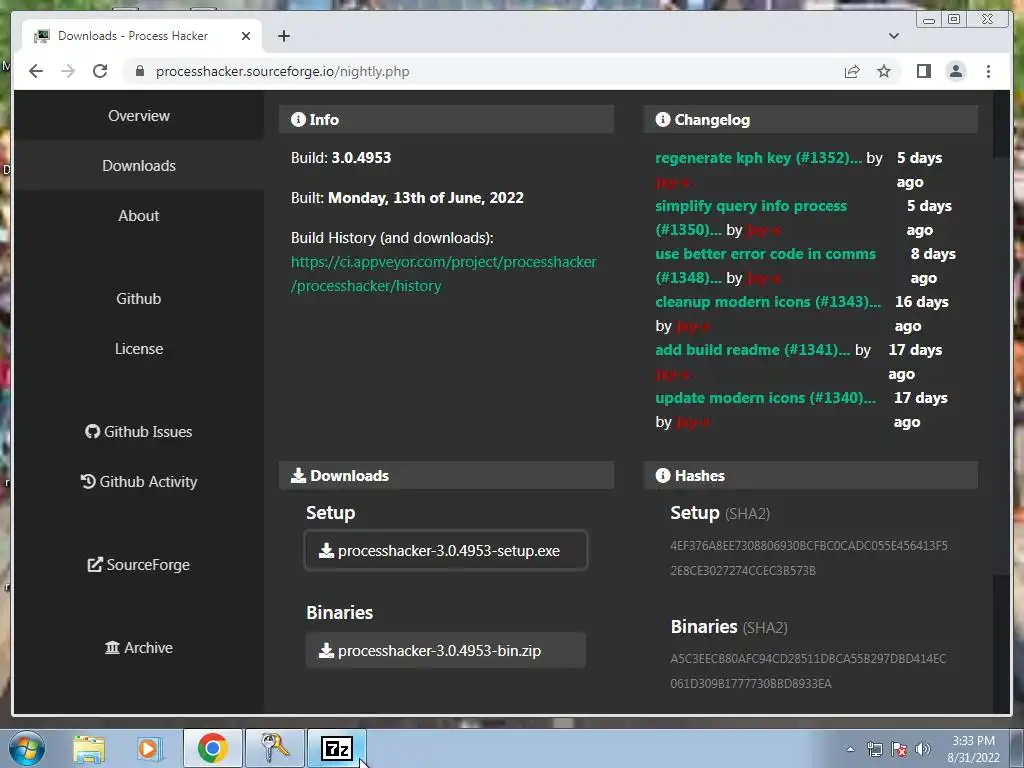Select Downloads in sidebar
The image size is (1024, 768).
tap(138, 166)
